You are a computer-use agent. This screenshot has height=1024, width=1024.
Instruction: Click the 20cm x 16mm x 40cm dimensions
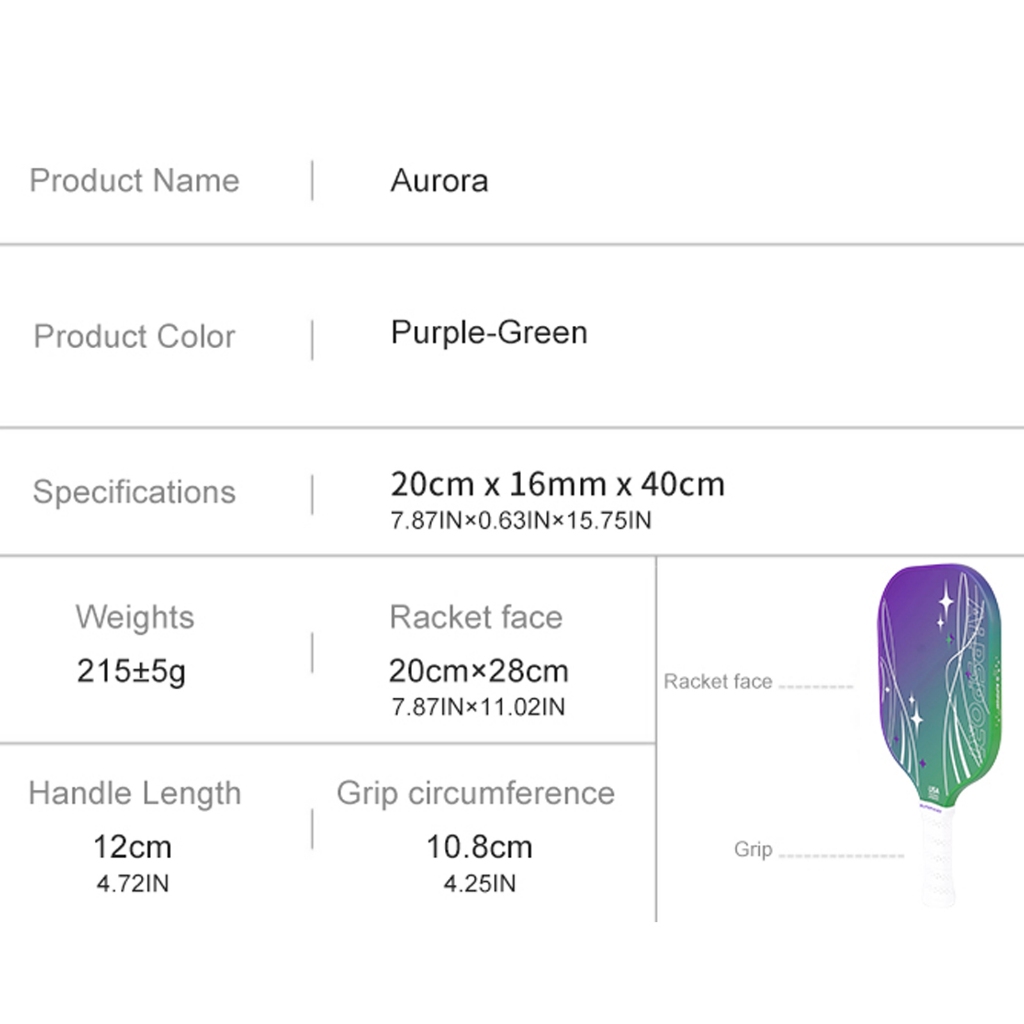pos(557,484)
